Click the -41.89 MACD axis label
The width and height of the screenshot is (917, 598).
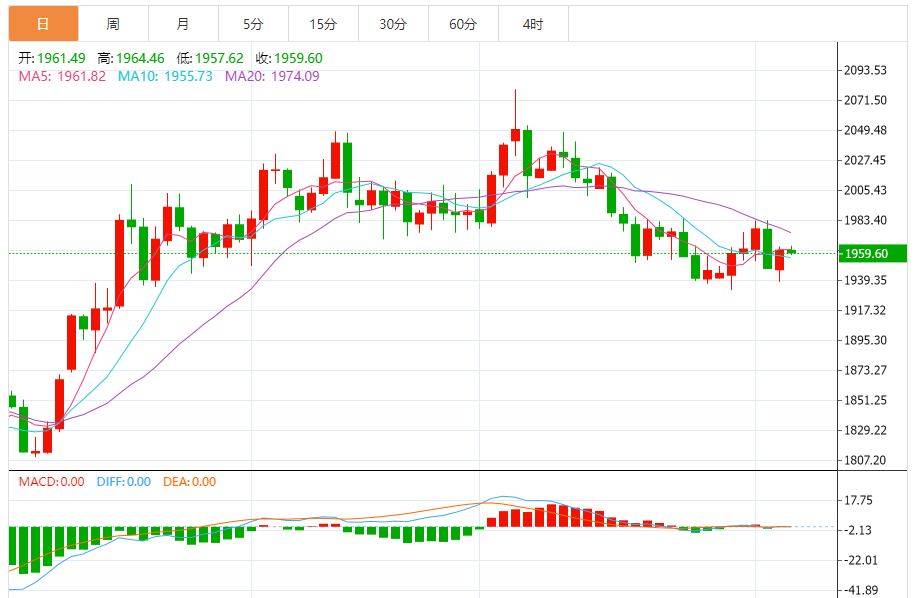click(x=861, y=590)
